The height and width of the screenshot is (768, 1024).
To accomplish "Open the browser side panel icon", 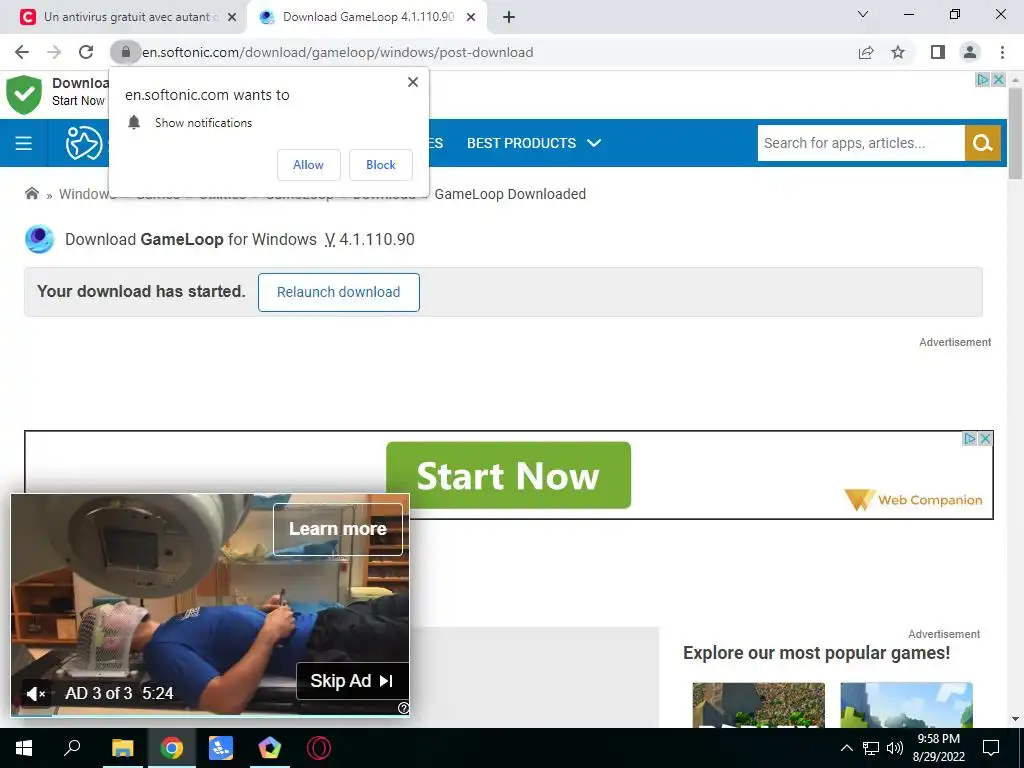I will point(938,52).
